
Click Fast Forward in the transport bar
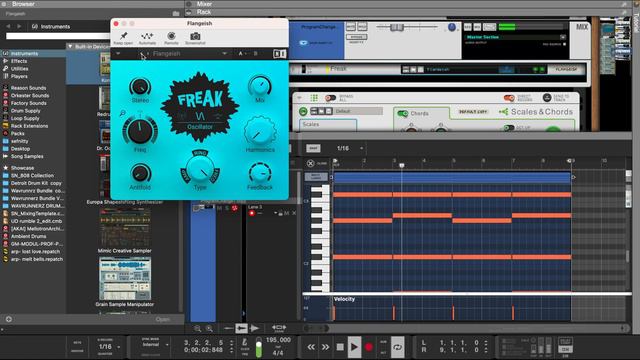pos(325,347)
